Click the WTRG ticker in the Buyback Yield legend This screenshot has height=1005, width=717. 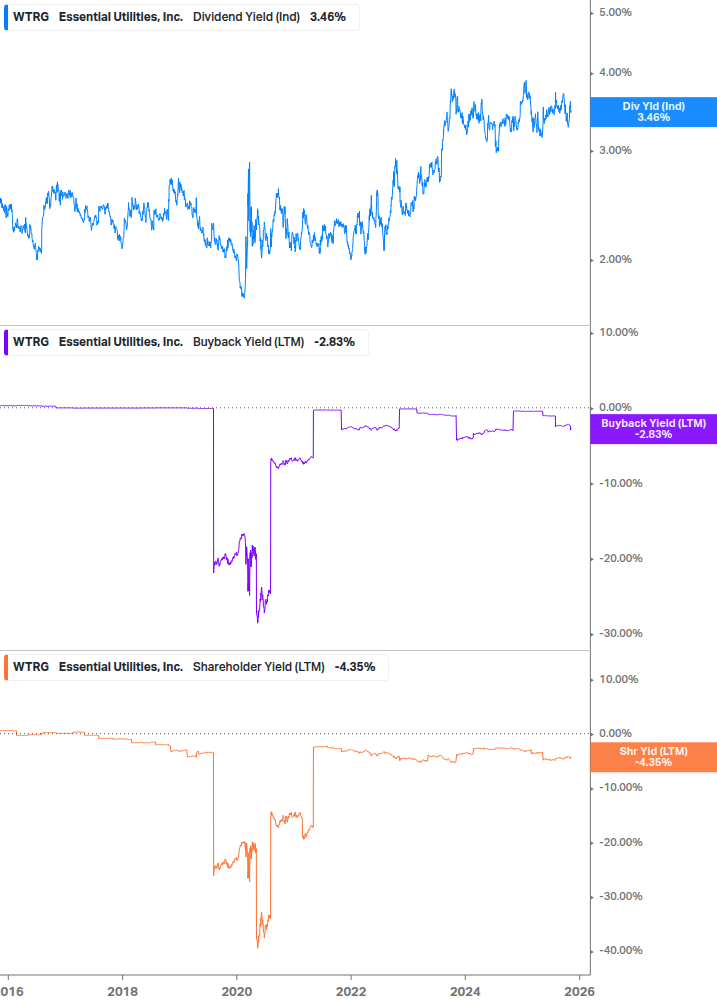point(31,342)
